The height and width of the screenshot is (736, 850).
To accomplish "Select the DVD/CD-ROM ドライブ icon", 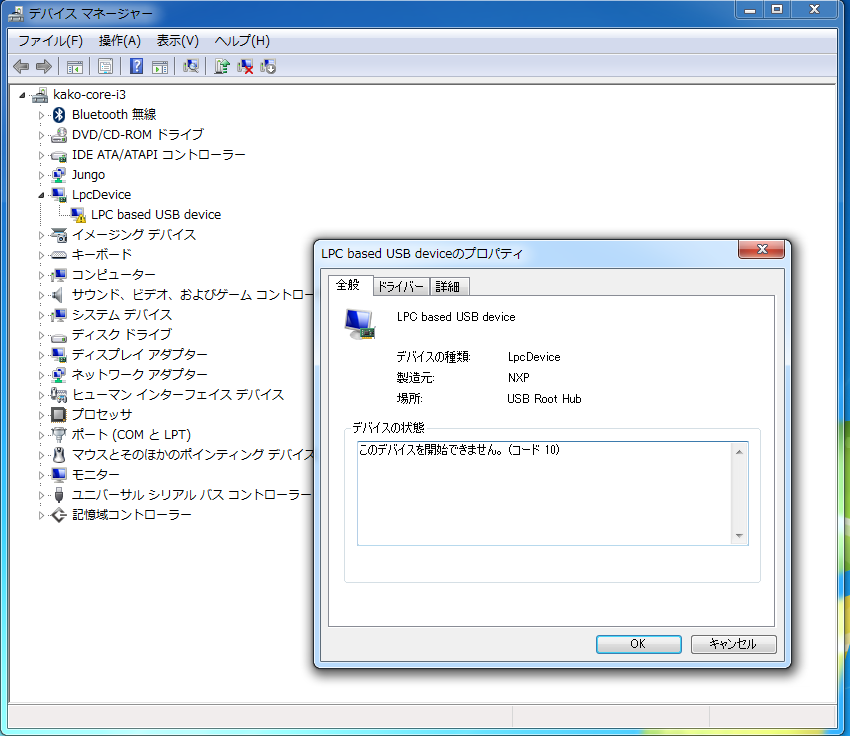I will pyautogui.click(x=59, y=134).
